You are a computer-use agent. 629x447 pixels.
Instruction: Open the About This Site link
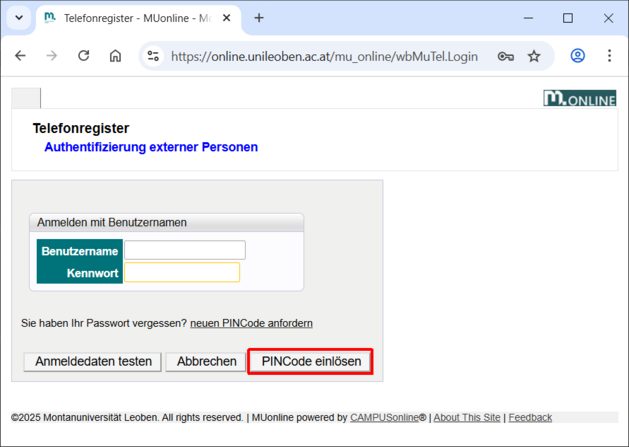(467, 418)
